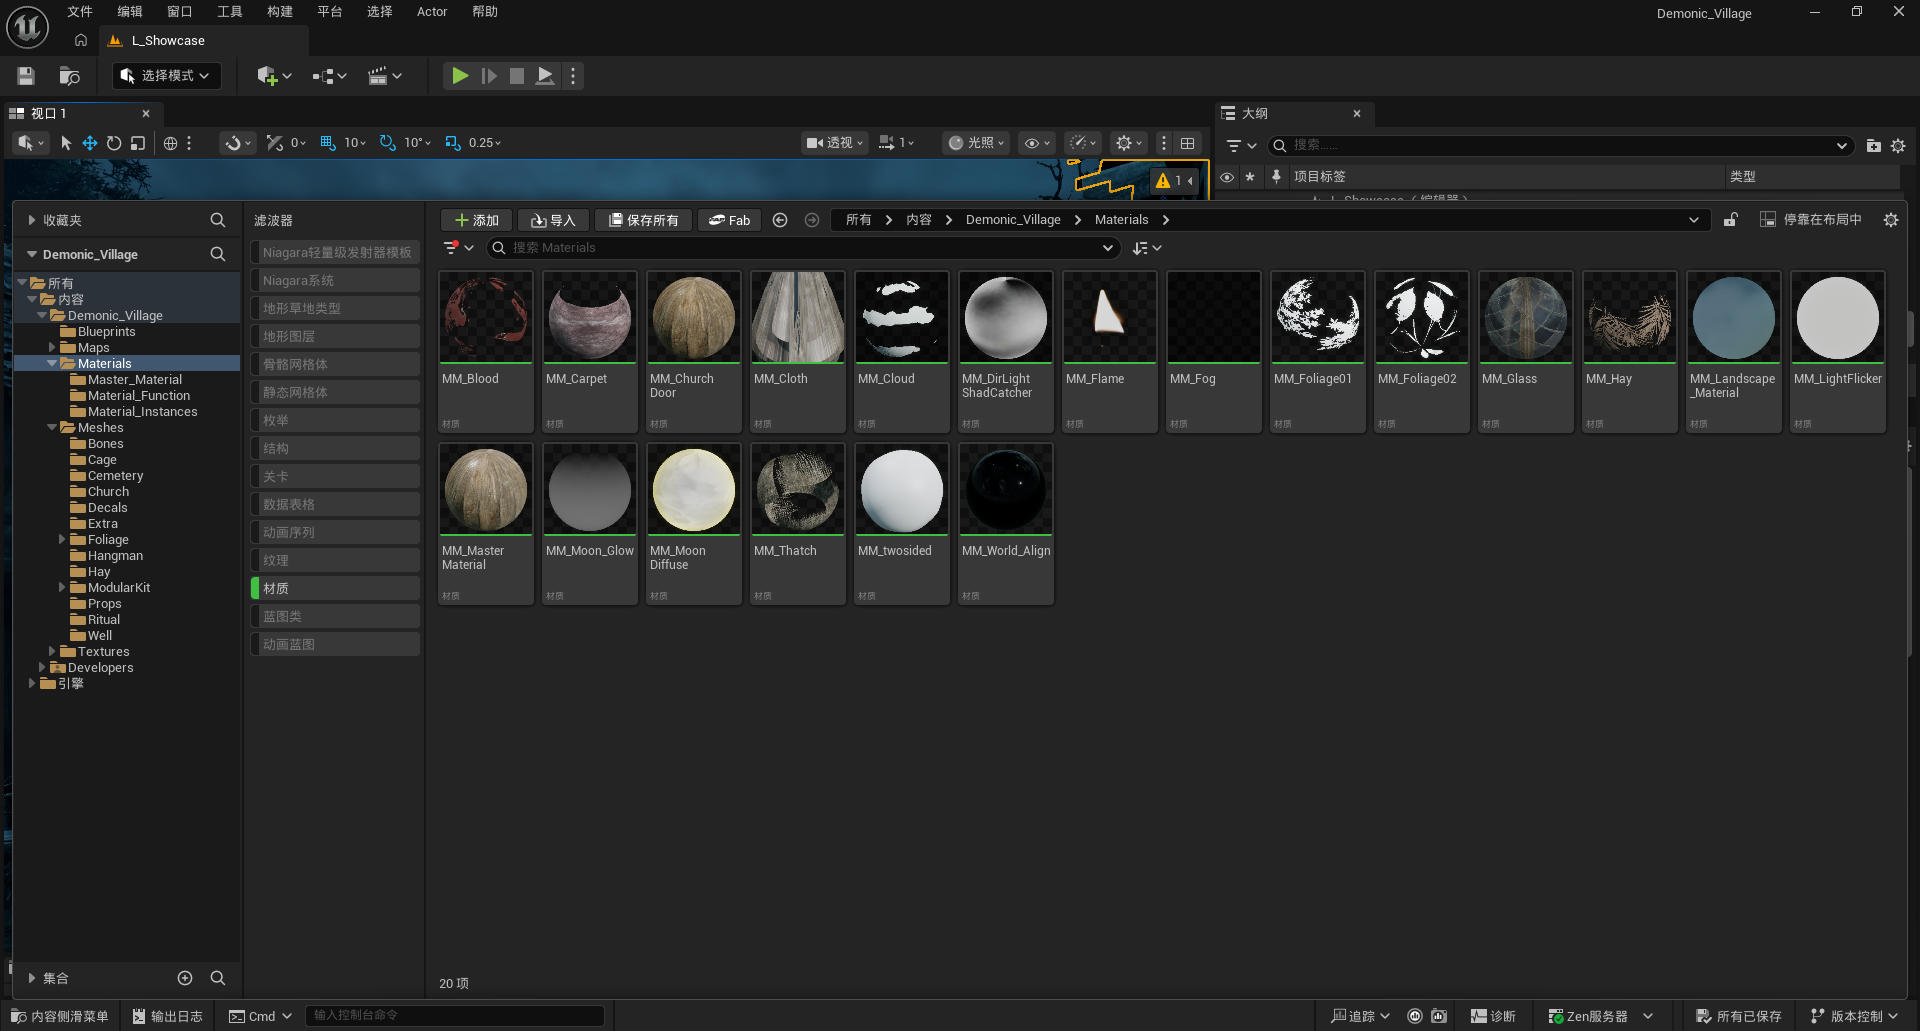Viewport: 1920px width, 1031px height.
Task: Toggle grid position snapping icon
Action: tap(328, 143)
